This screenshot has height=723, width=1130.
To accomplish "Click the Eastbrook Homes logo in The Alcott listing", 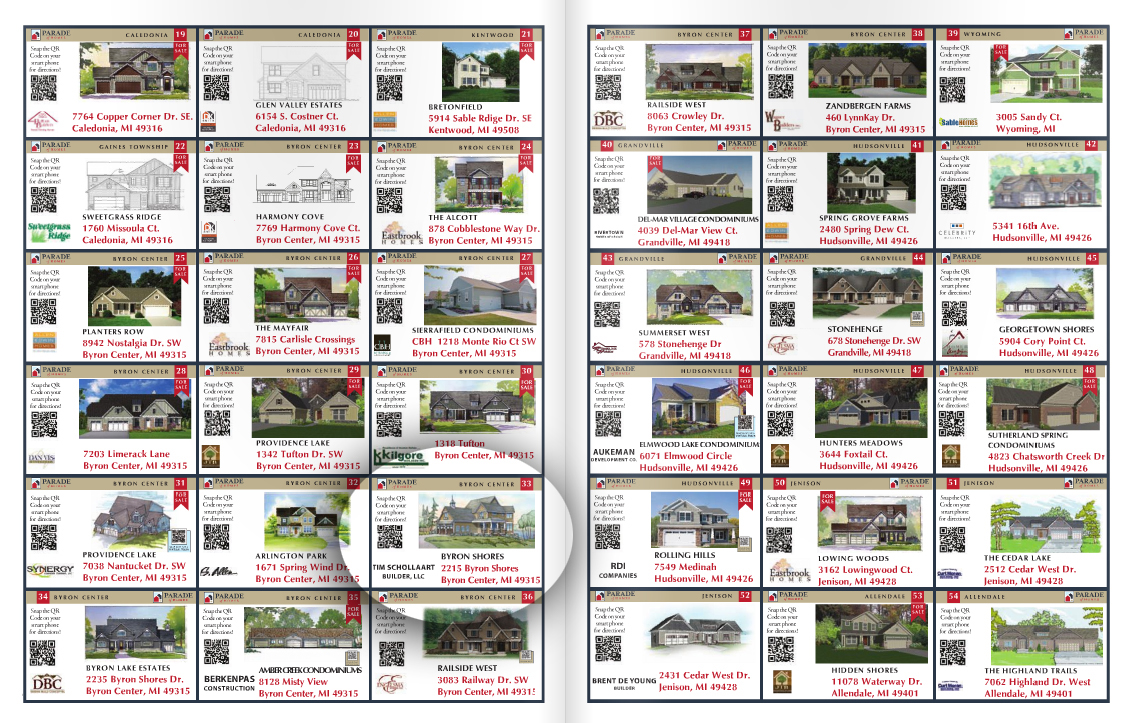I will pyautogui.click(x=401, y=236).
